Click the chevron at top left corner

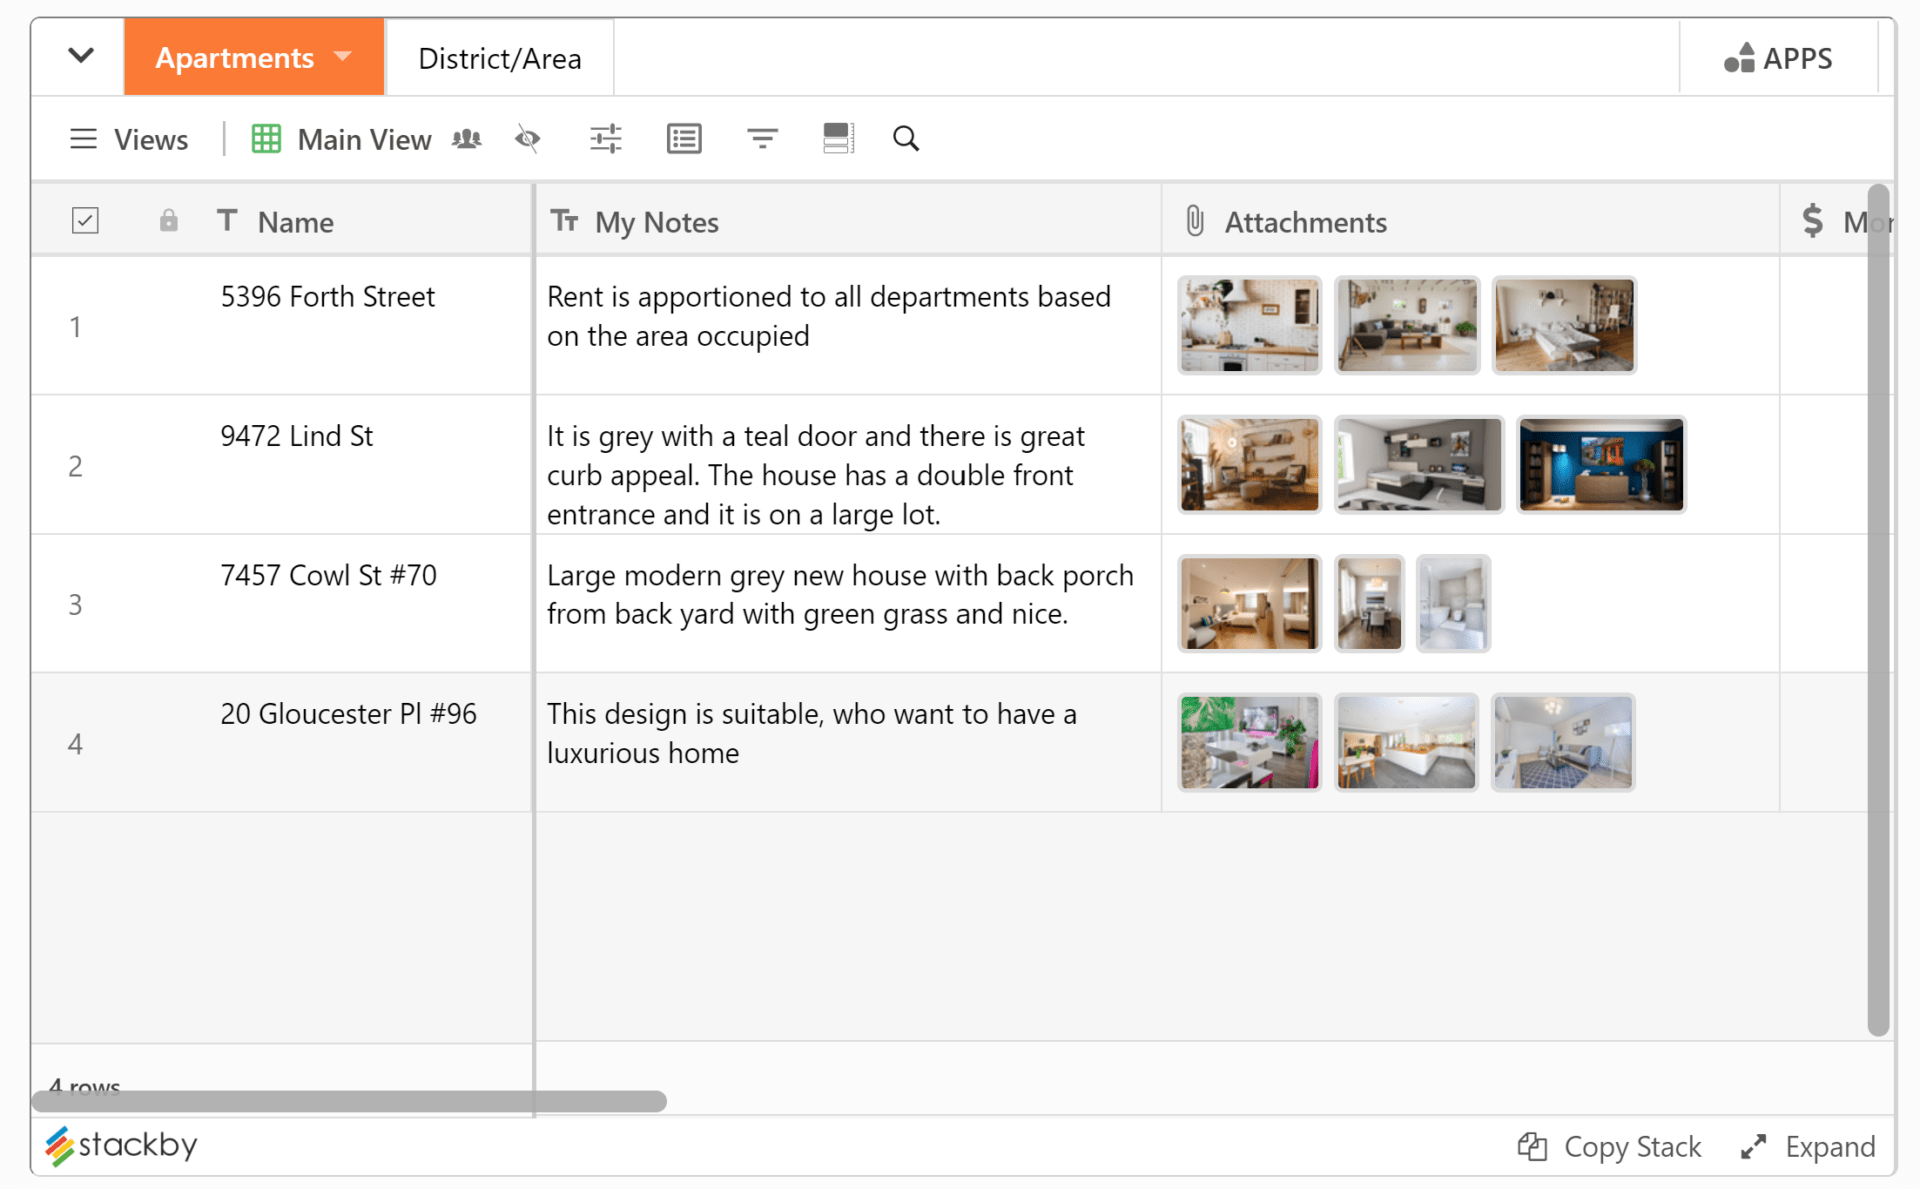[x=77, y=56]
